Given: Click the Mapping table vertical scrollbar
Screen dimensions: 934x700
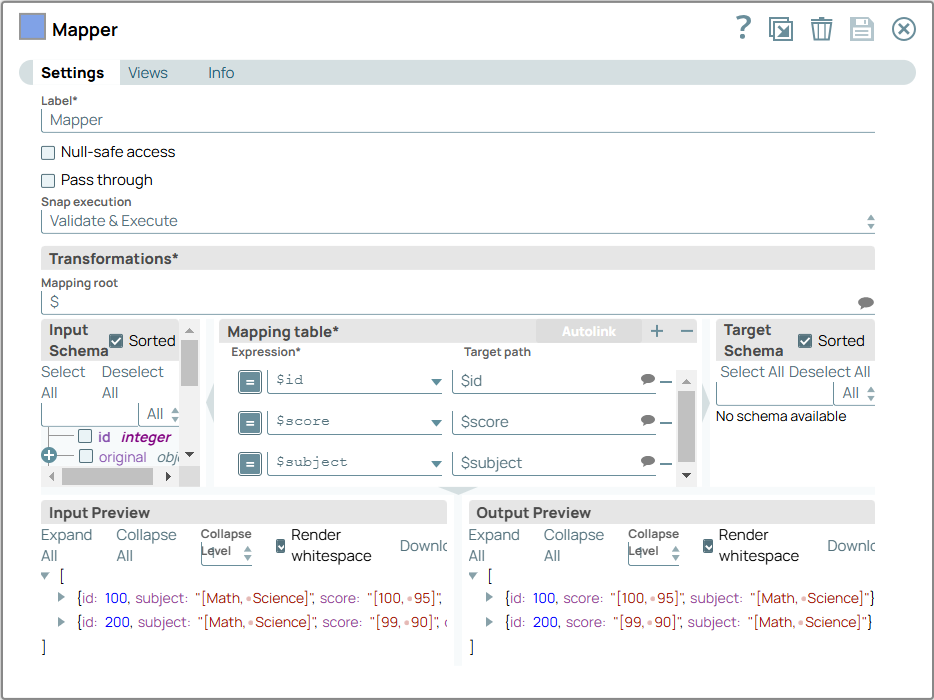Looking at the screenshot, I should click(686, 425).
